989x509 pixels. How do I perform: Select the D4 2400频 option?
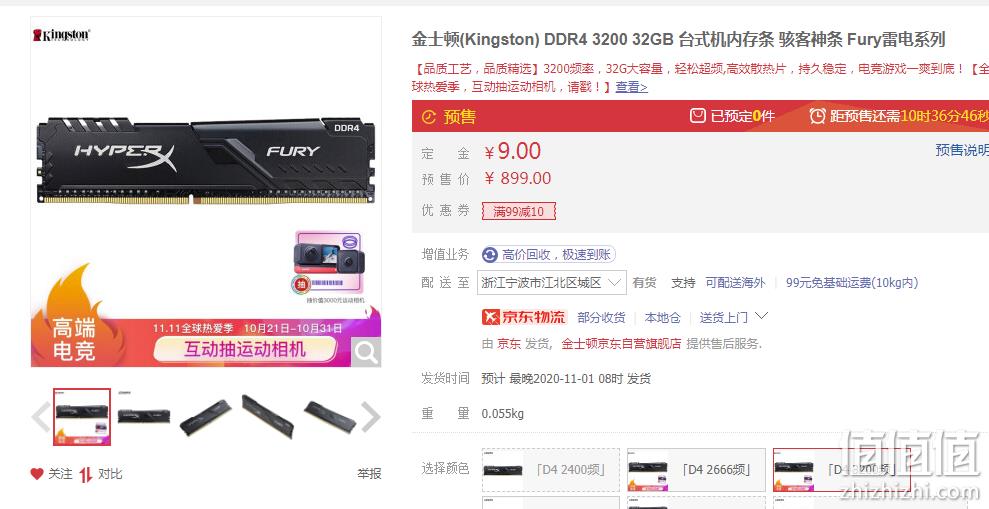click(551, 469)
